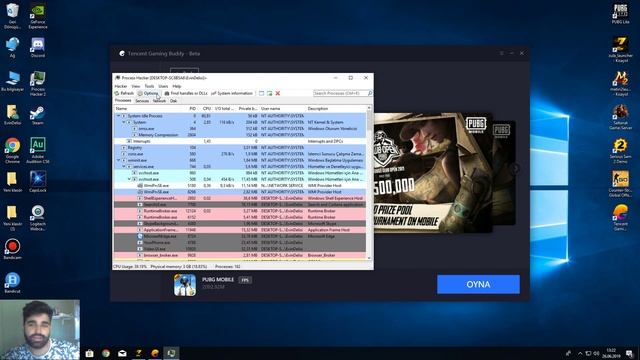Screen dimensions: 640x360
Task: Open Logitech Webcam desktop shortcut
Action: tap(38, 218)
